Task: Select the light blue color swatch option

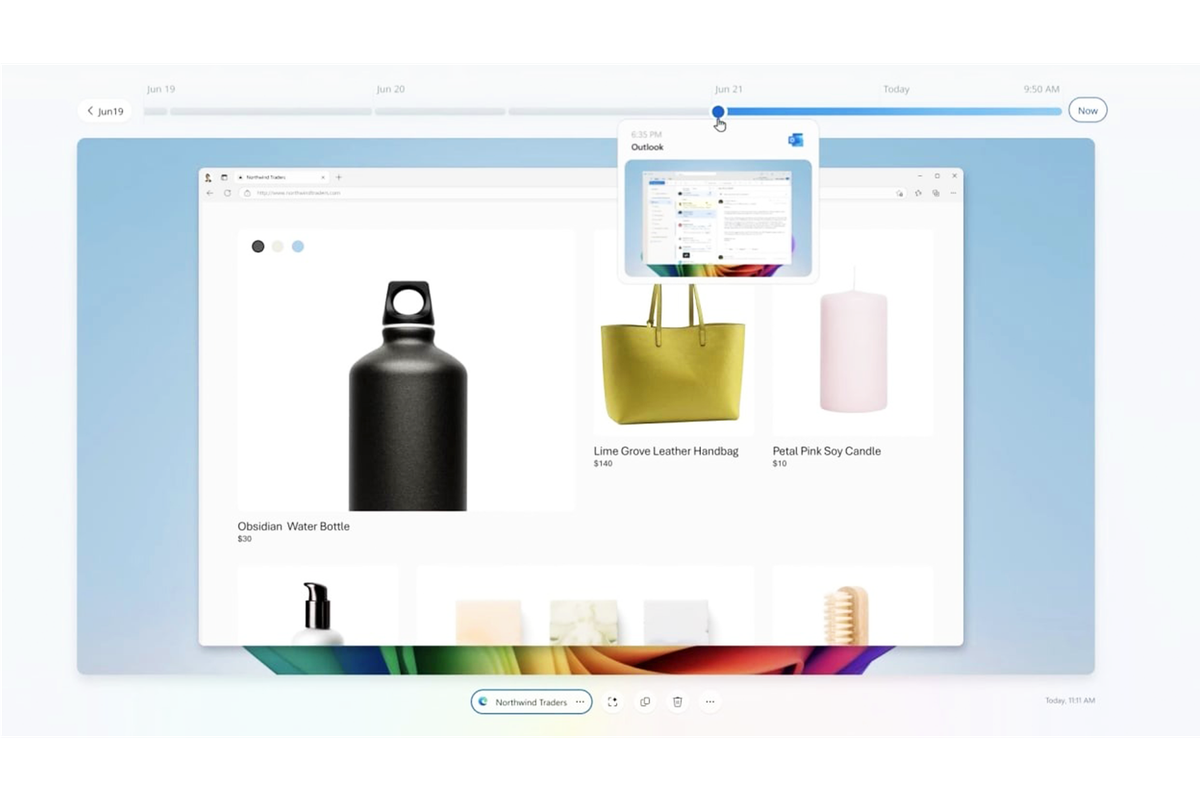Action: [x=298, y=245]
